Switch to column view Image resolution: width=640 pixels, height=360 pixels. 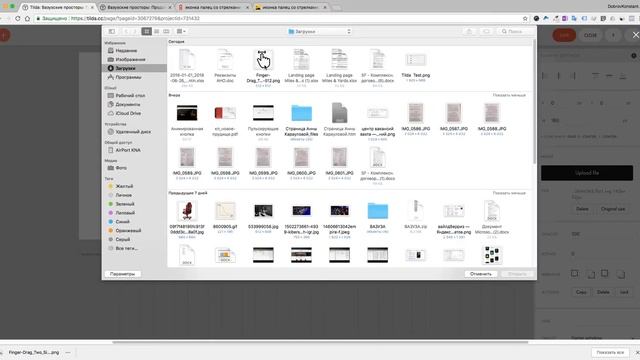[x=166, y=31]
